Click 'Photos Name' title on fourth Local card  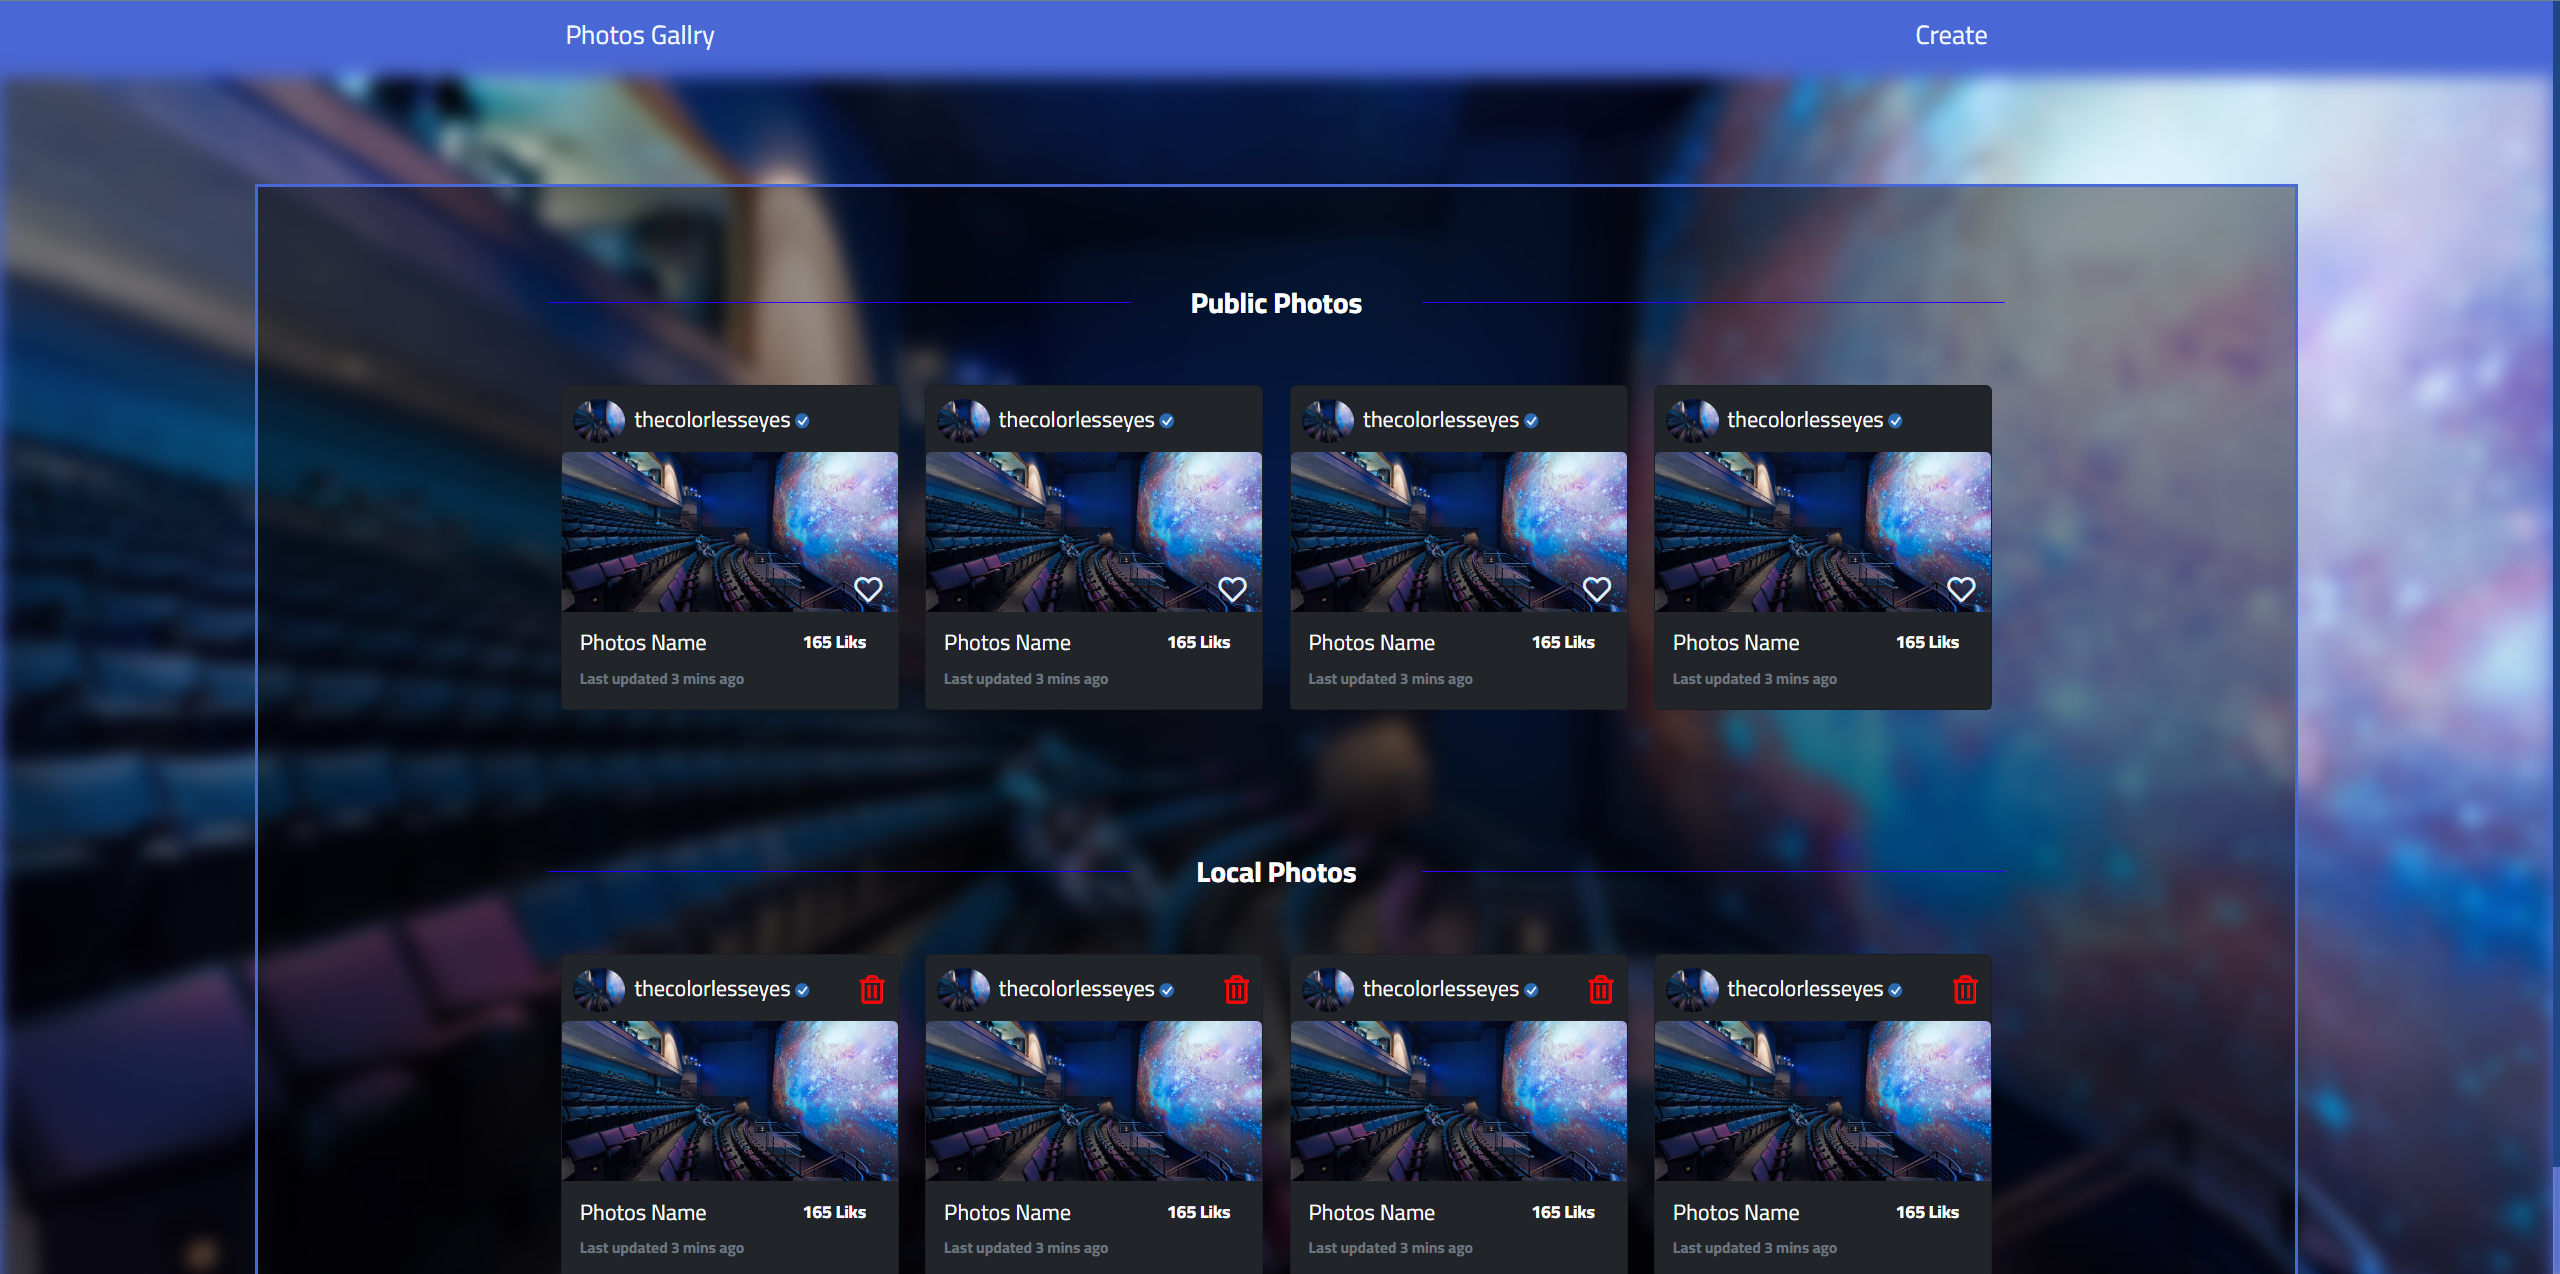[x=1736, y=1213]
